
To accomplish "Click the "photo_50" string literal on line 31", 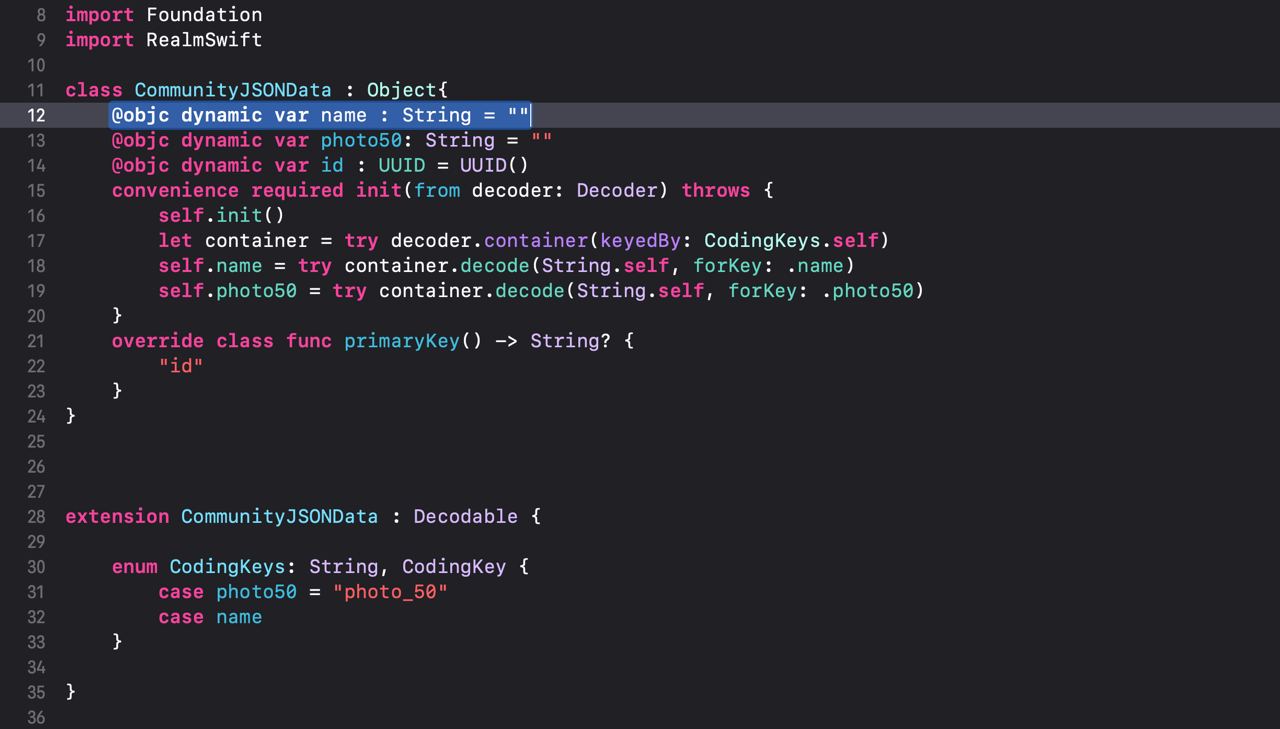I will tap(390, 592).
